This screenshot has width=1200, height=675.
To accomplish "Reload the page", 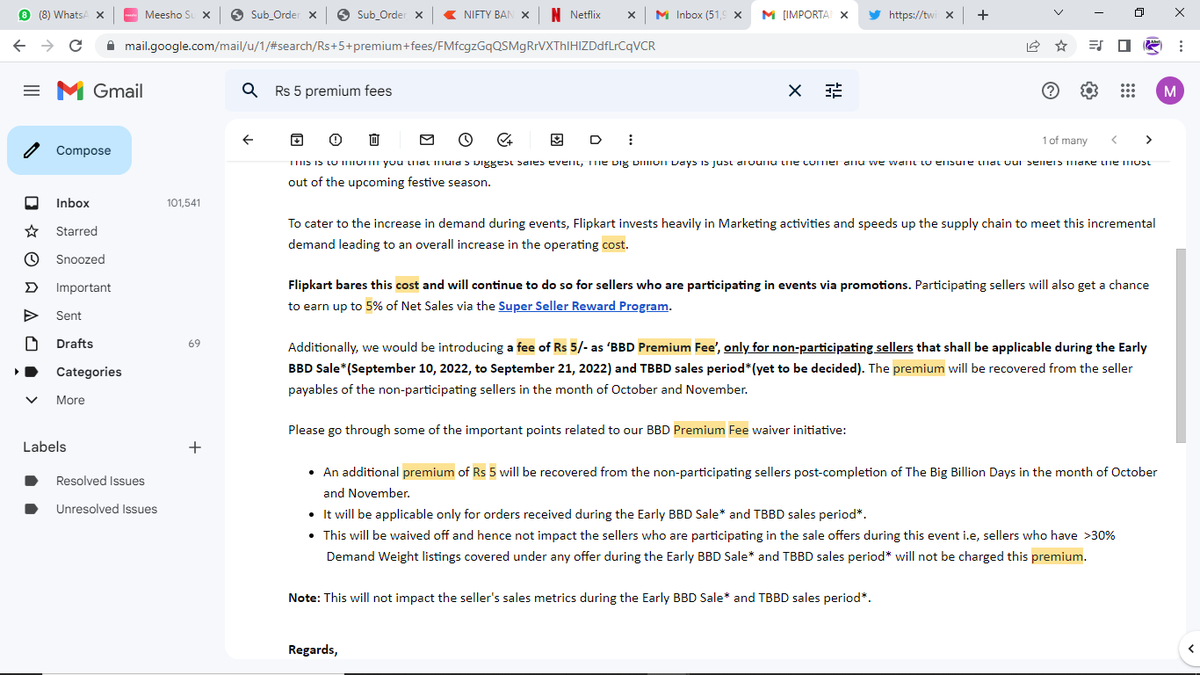I will pyautogui.click(x=76, y=46).
